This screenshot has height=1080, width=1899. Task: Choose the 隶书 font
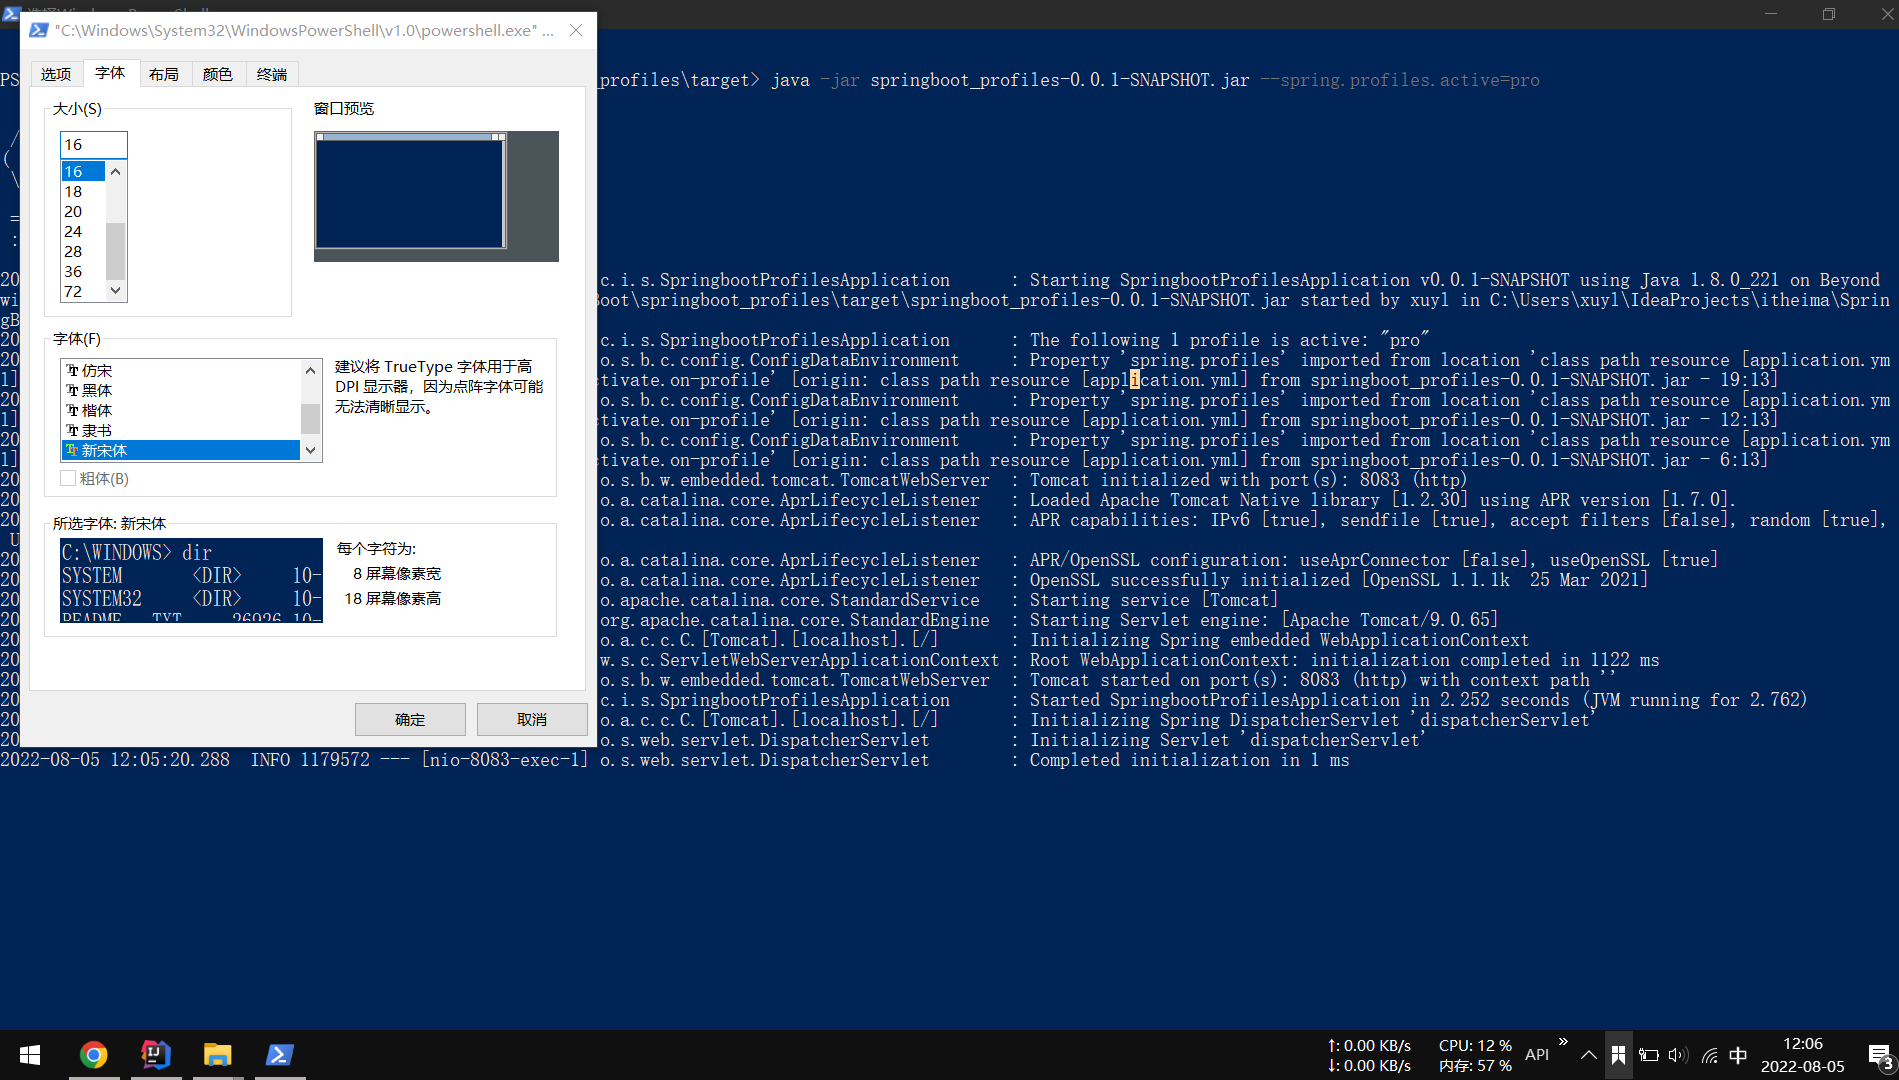pos(180,431)
